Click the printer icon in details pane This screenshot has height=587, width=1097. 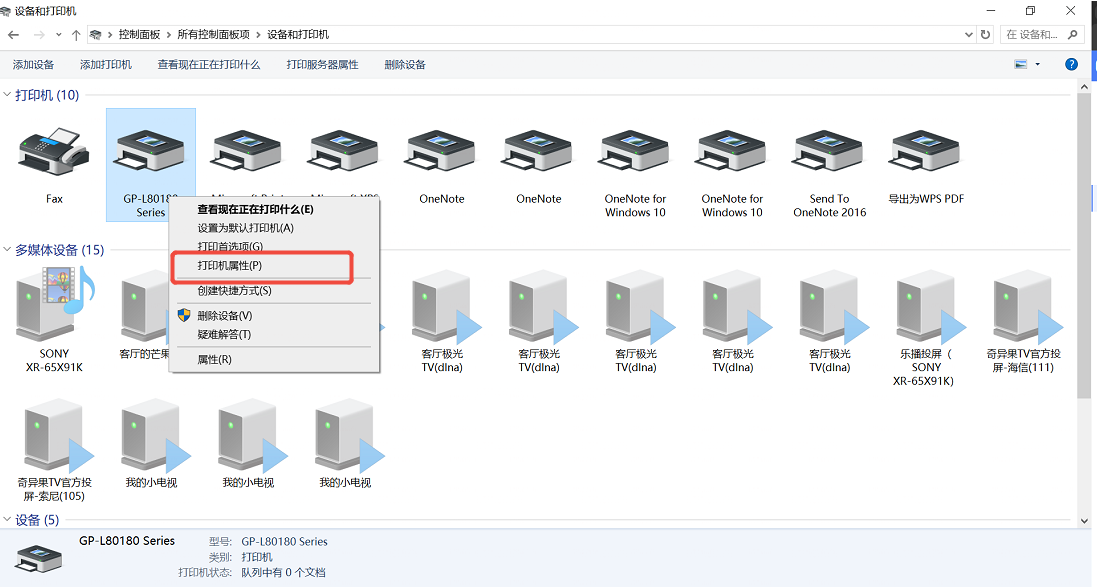39,558
